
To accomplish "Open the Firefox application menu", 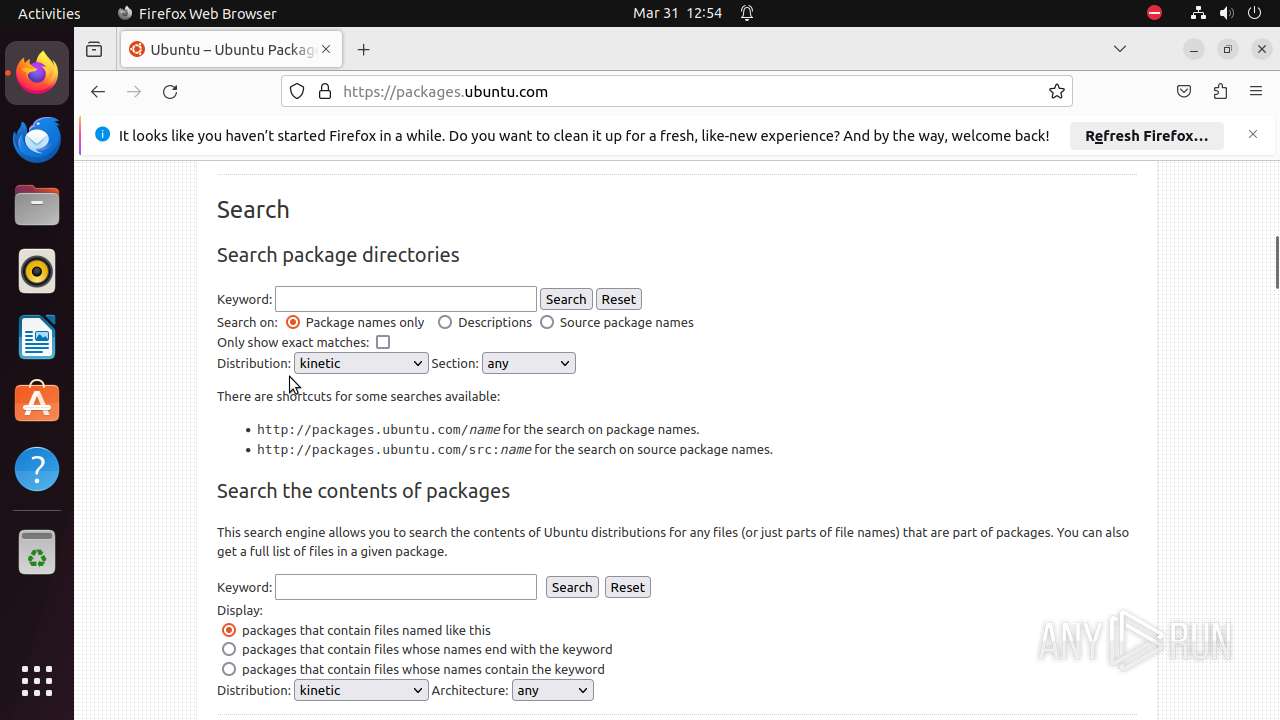I will point(1256,91).
